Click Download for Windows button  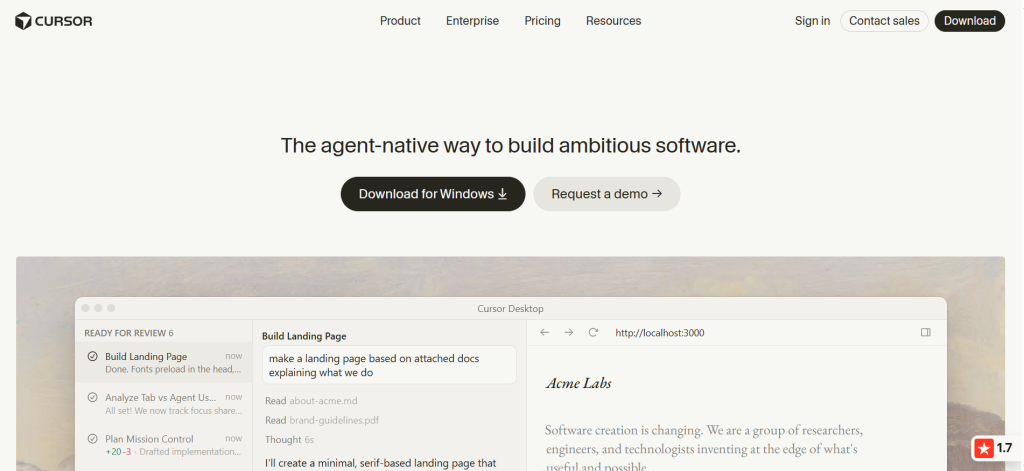pos(433,194)
